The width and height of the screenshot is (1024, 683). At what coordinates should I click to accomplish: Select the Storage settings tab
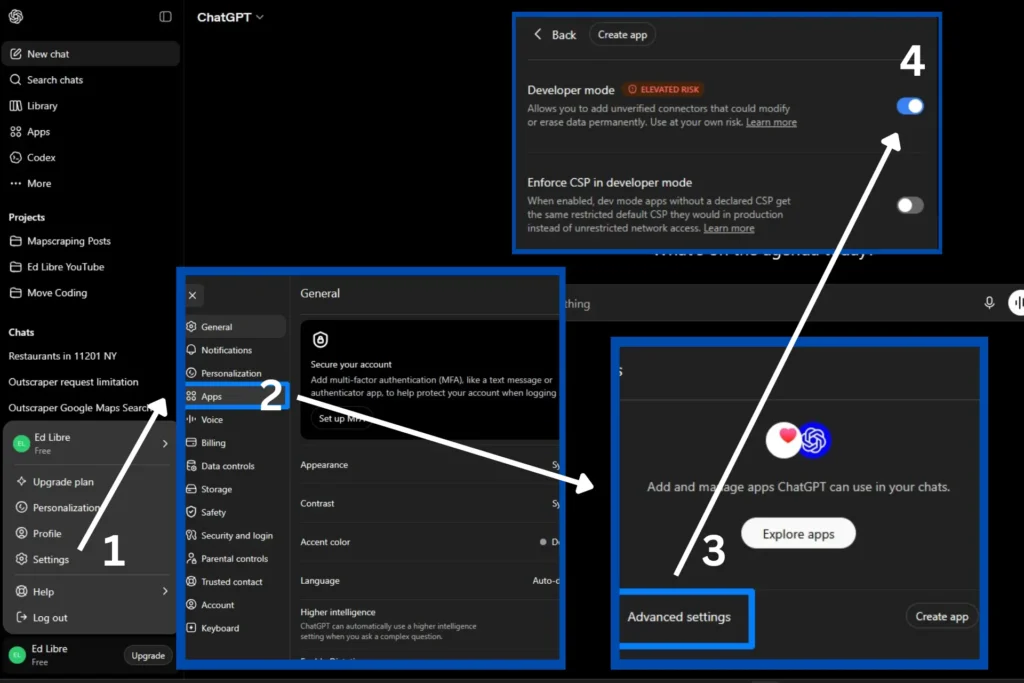pos(234,489)
